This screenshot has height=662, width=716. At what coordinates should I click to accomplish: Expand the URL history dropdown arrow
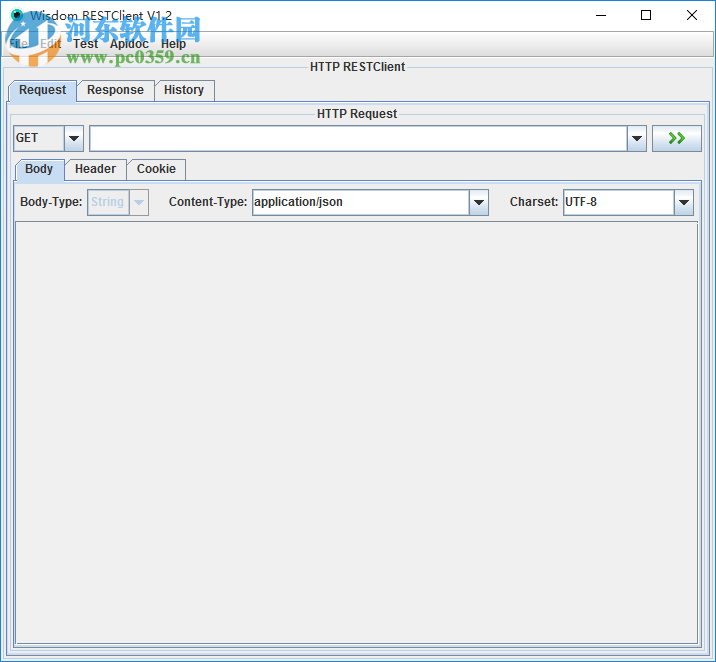coord(637,138)
